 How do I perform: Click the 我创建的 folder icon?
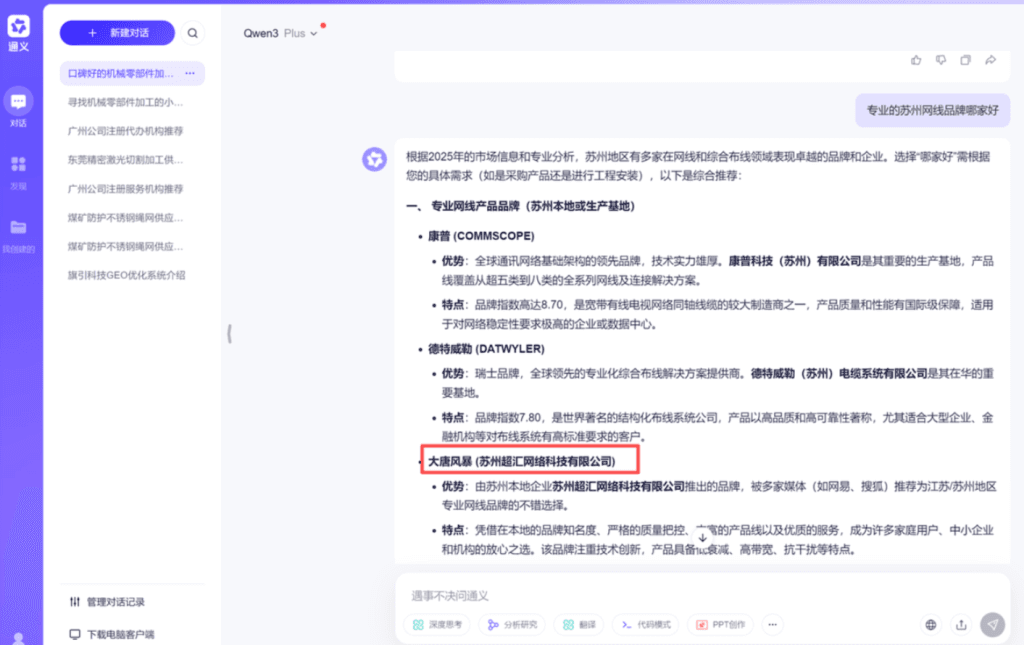click(18, 227)
